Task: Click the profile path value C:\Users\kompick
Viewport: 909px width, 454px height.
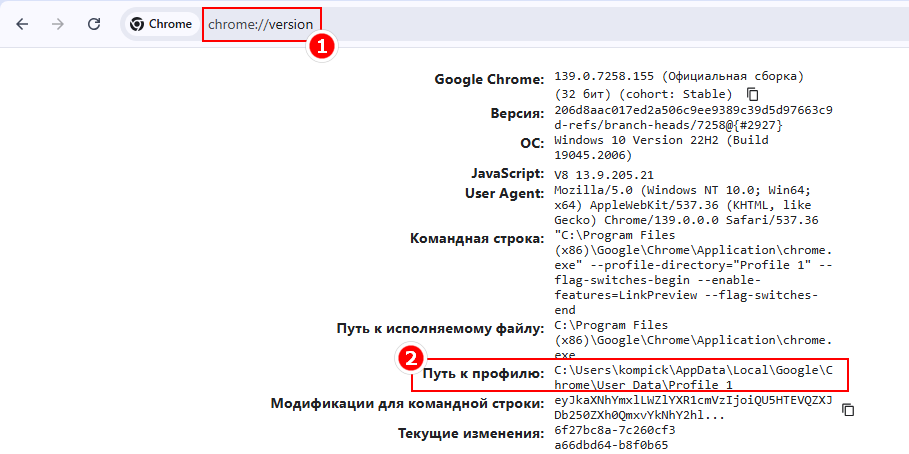Action: pyautogui.click(x=693, y=377)
